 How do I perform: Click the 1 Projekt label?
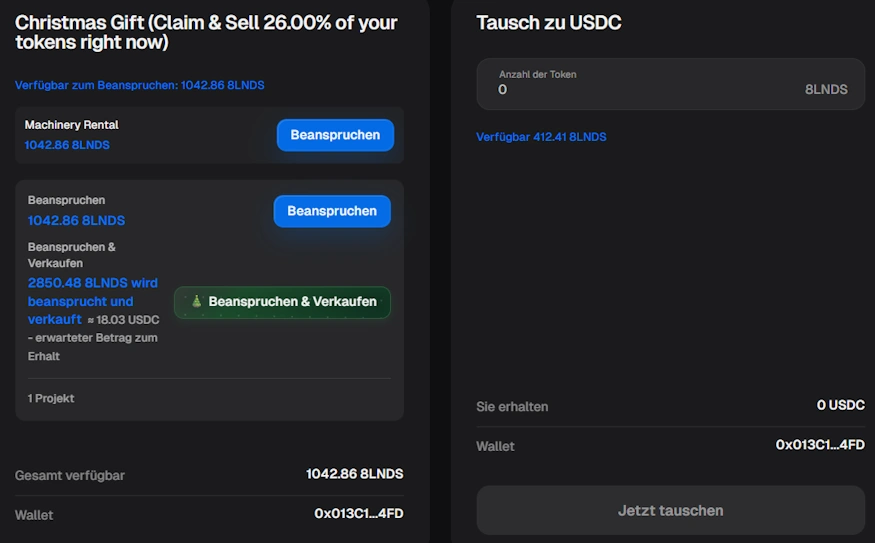point(51,398)
